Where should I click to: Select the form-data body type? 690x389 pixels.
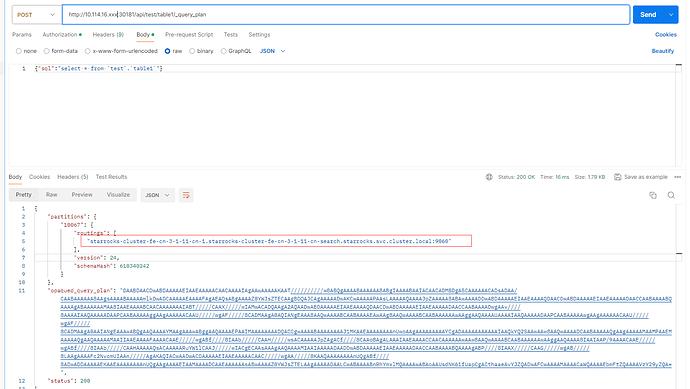[x=61, y=51]
